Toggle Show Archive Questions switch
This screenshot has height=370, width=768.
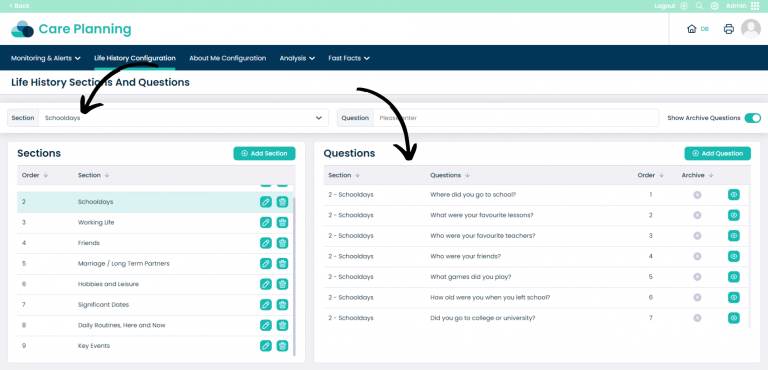tap(753, 118)
